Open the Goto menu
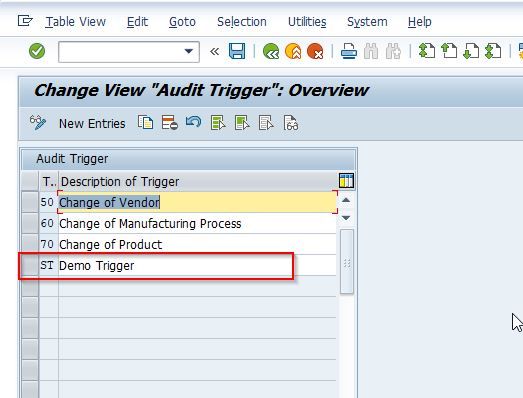The width and height of the screenshot is (523, 398). 182,22
